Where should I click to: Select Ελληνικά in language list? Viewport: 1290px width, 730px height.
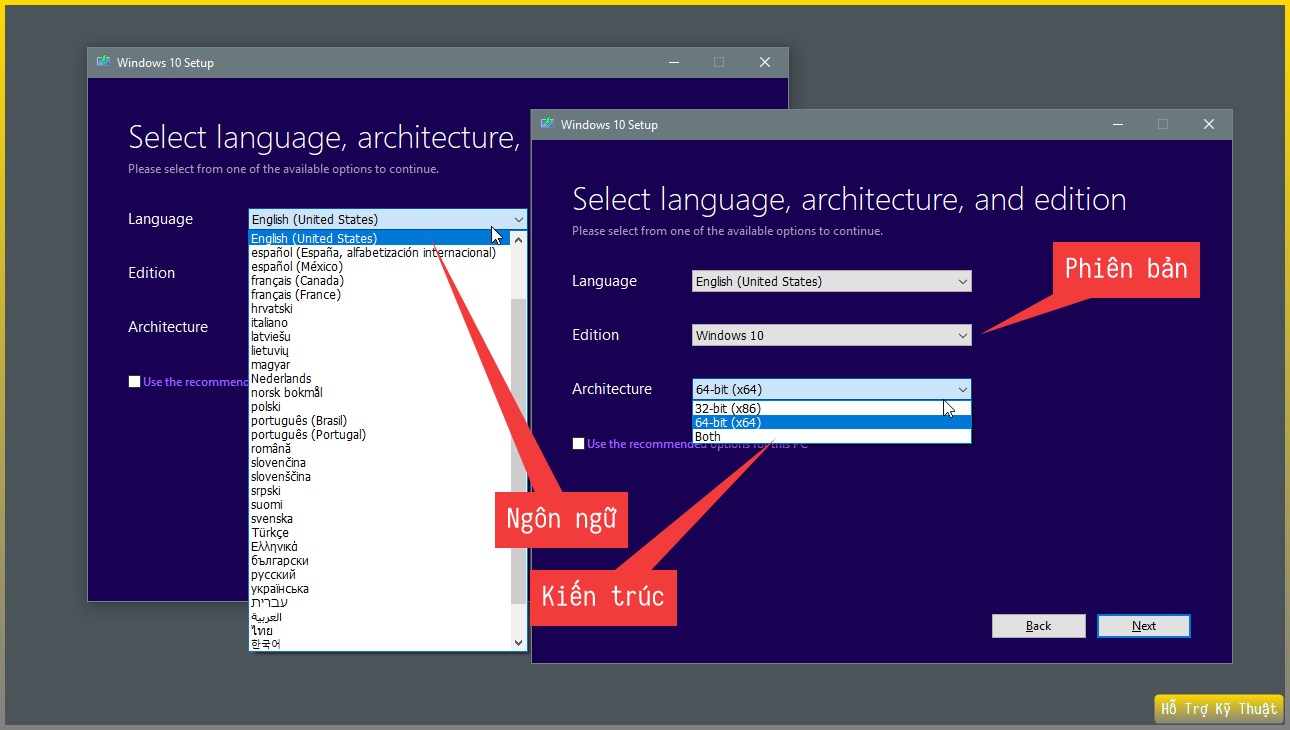tap(379, 546)
